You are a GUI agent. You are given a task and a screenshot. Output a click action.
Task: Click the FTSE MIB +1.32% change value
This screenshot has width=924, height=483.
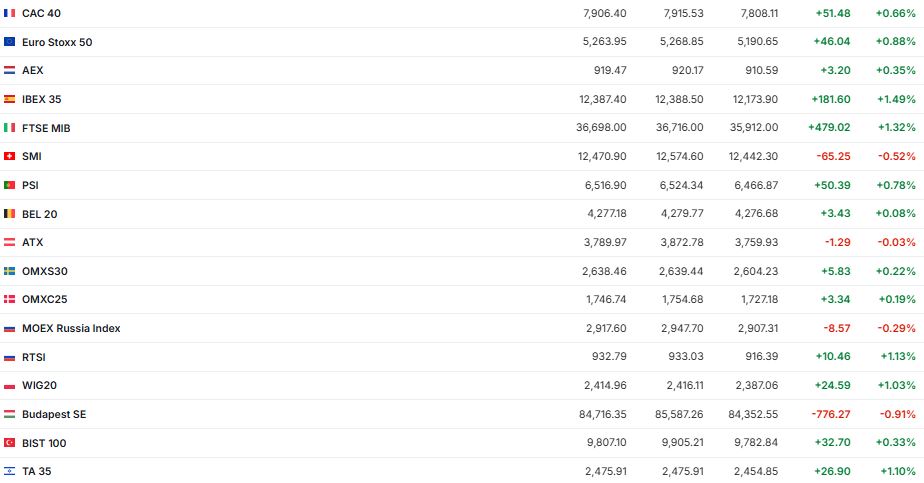click(895, 128)
